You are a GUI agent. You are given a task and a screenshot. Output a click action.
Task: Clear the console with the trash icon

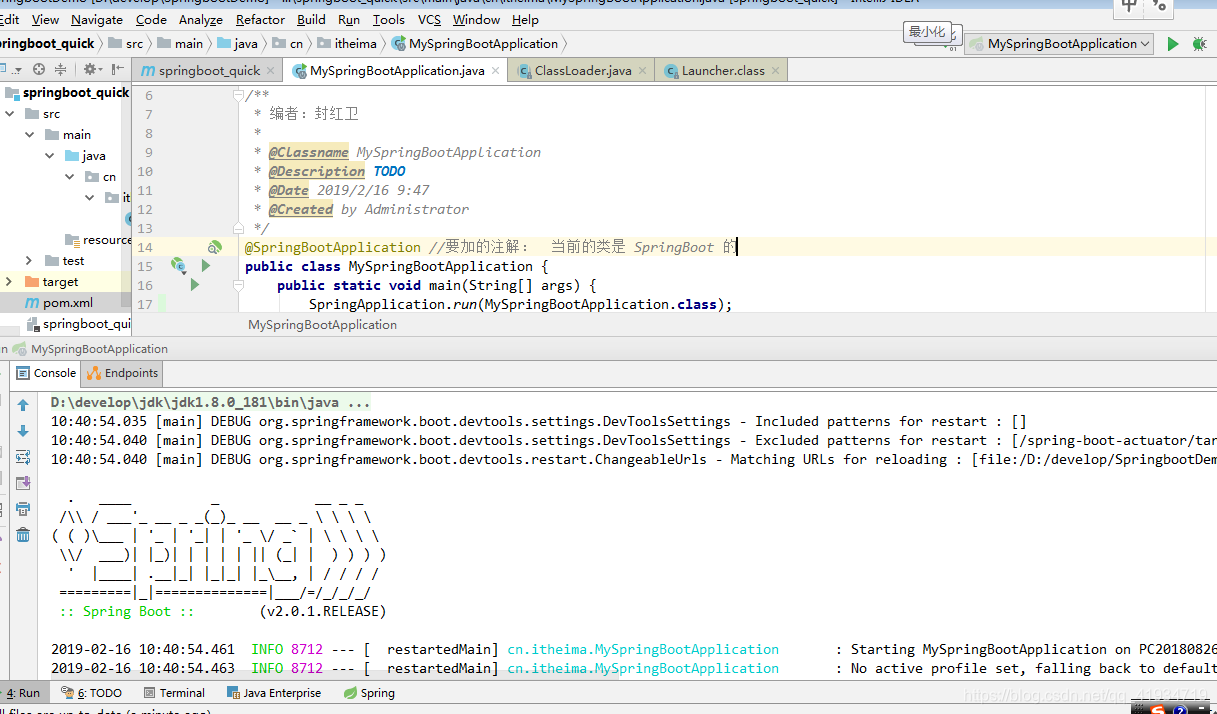tap(23, 535)
